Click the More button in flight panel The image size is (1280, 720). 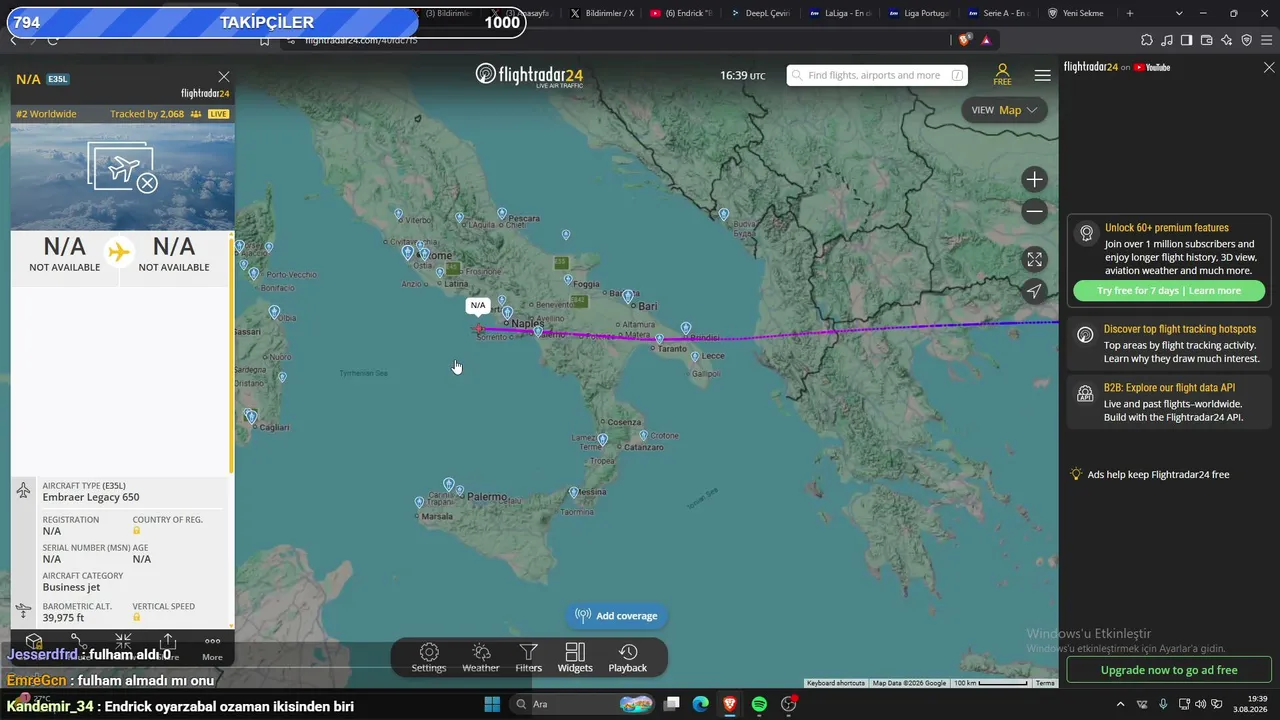pos(212,648)
